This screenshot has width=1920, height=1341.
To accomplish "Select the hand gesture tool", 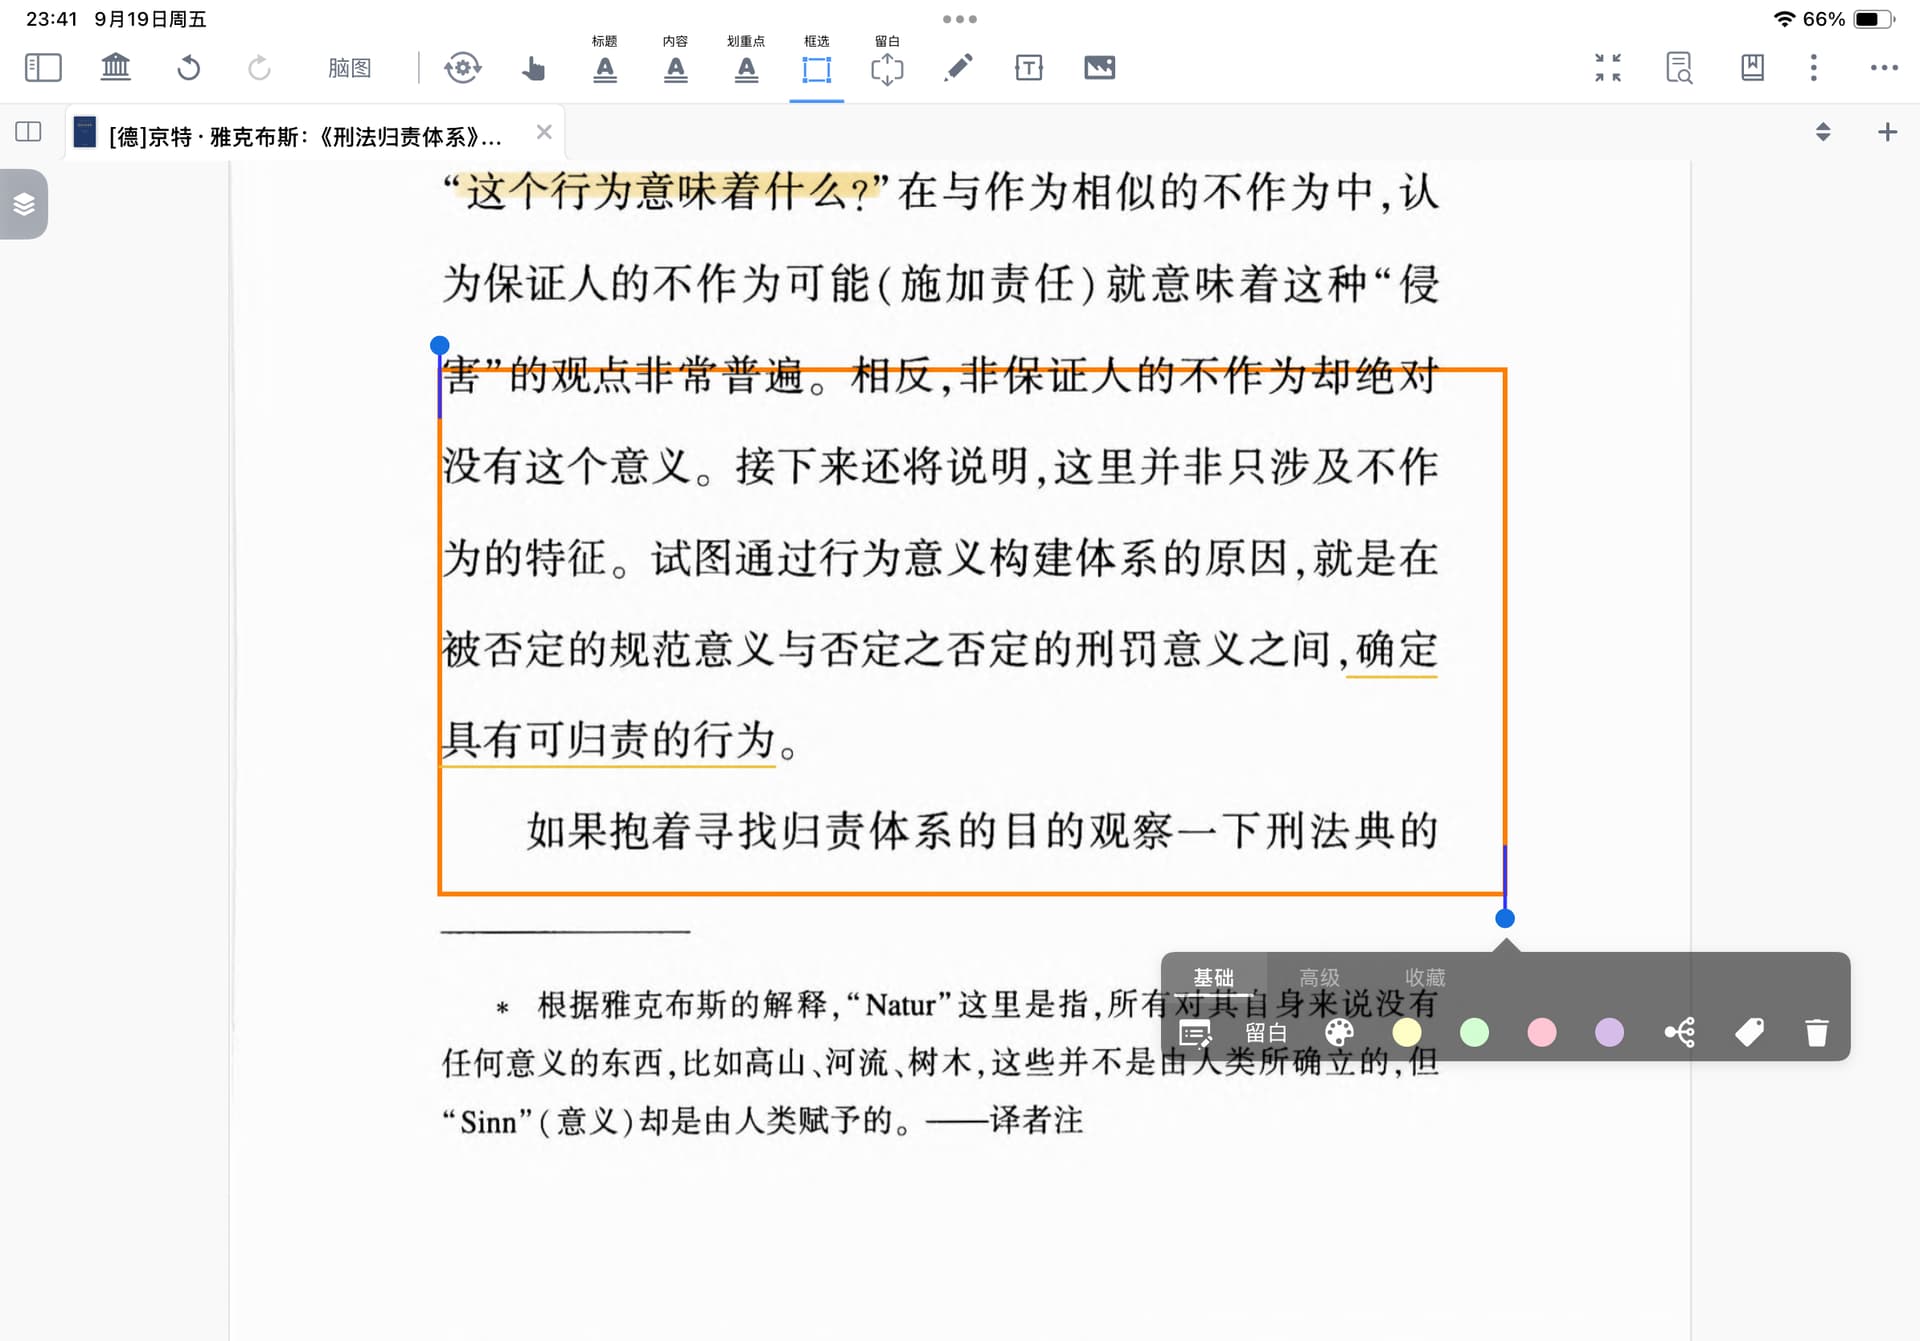I will click(x=533, y=68).
